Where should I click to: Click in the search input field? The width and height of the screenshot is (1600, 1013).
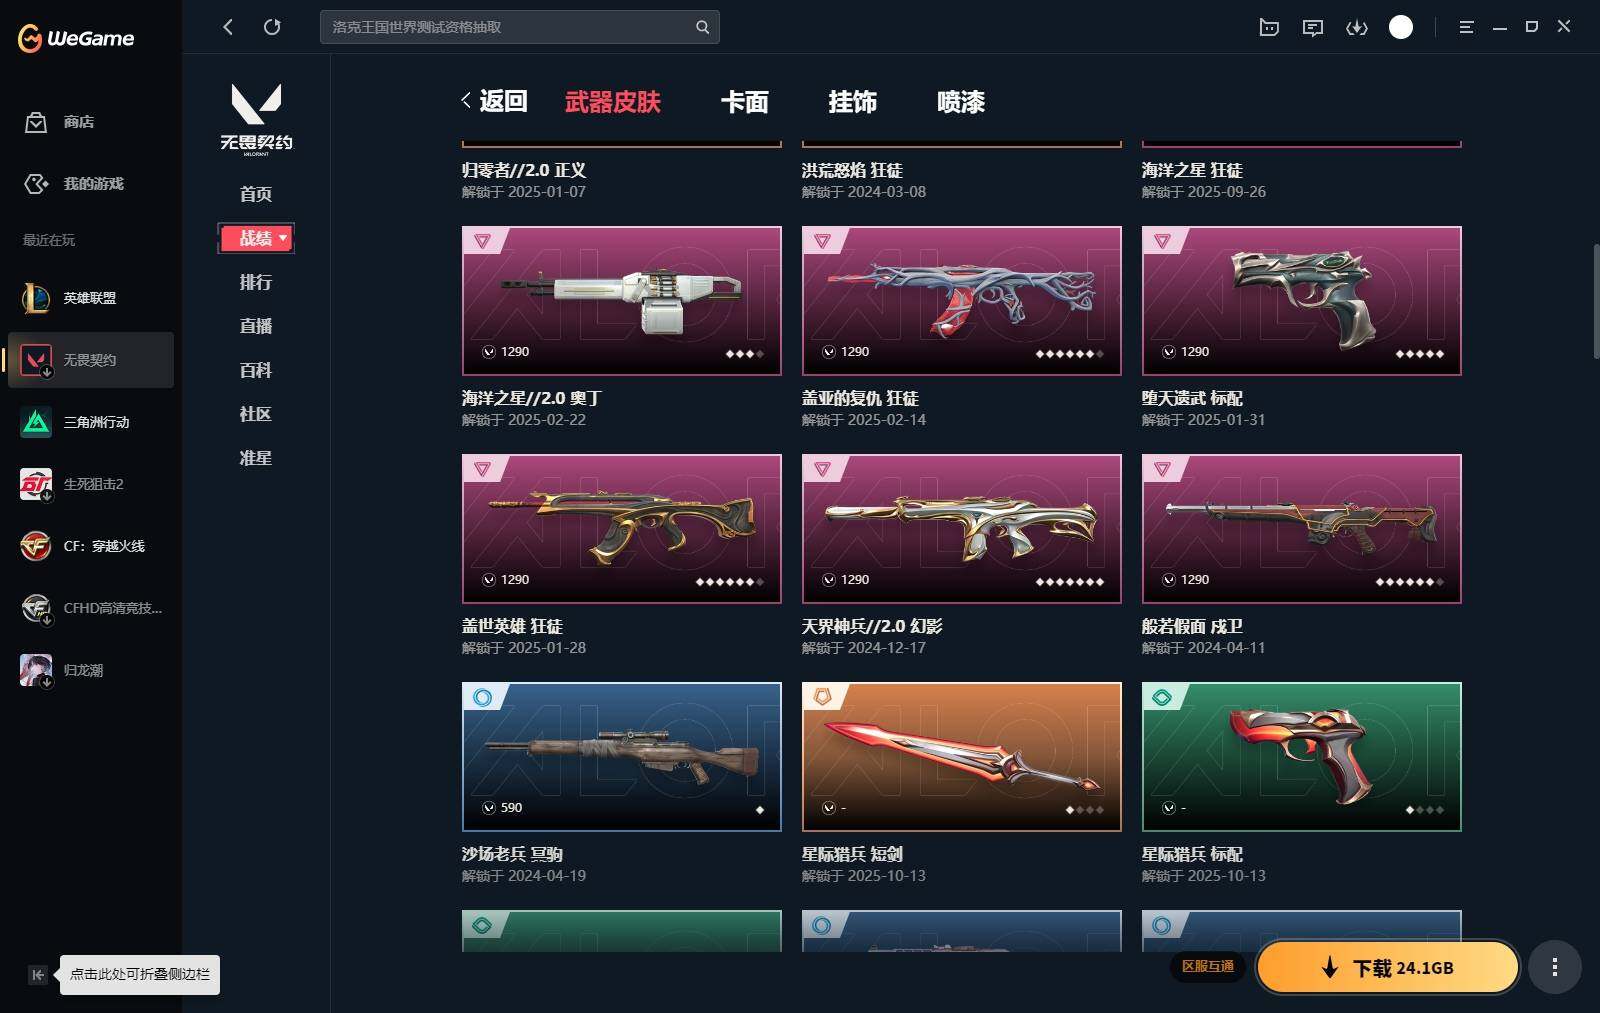(508, 27)
